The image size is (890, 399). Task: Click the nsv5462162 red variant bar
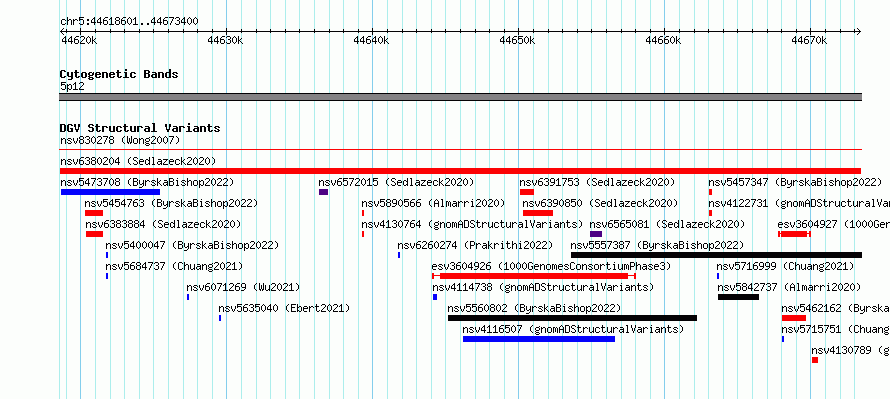(794, 318)
